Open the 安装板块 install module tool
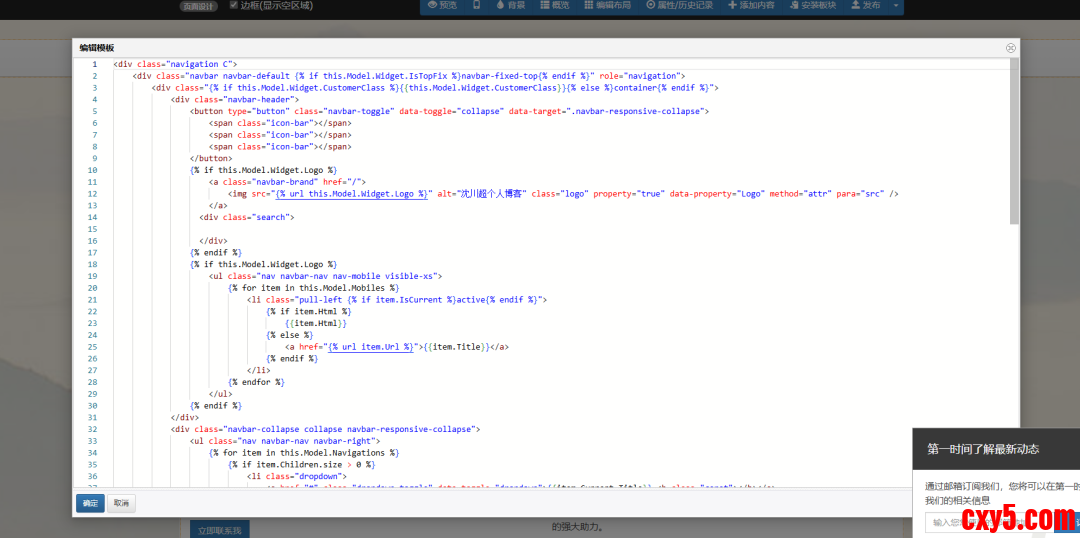 point(811,5)
